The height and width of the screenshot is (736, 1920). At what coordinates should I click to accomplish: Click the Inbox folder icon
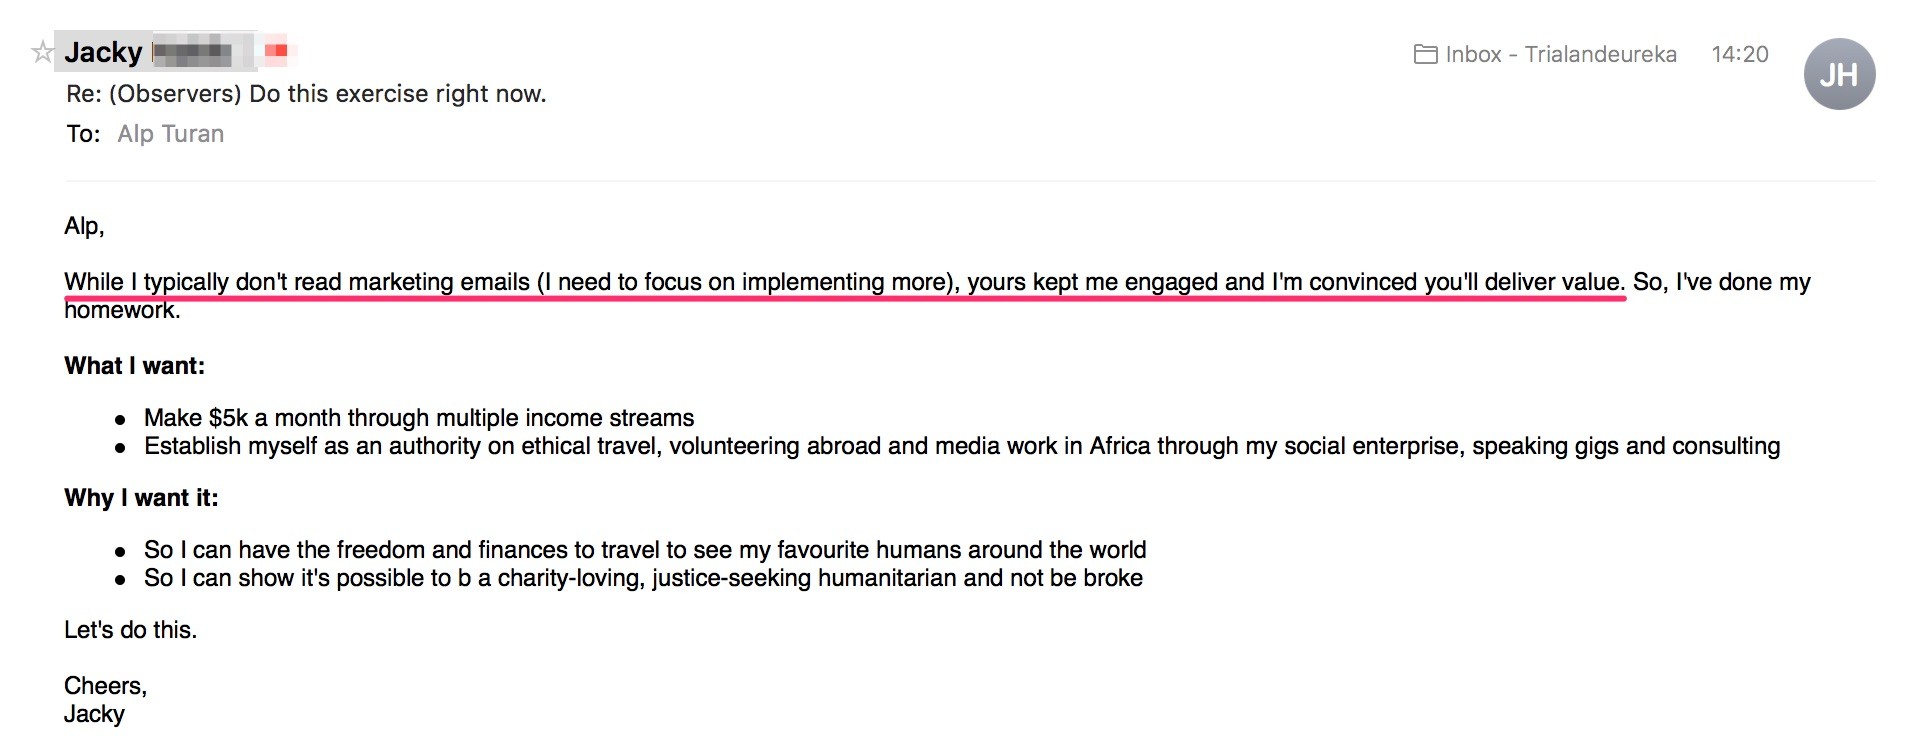(x=1425, y=54)
